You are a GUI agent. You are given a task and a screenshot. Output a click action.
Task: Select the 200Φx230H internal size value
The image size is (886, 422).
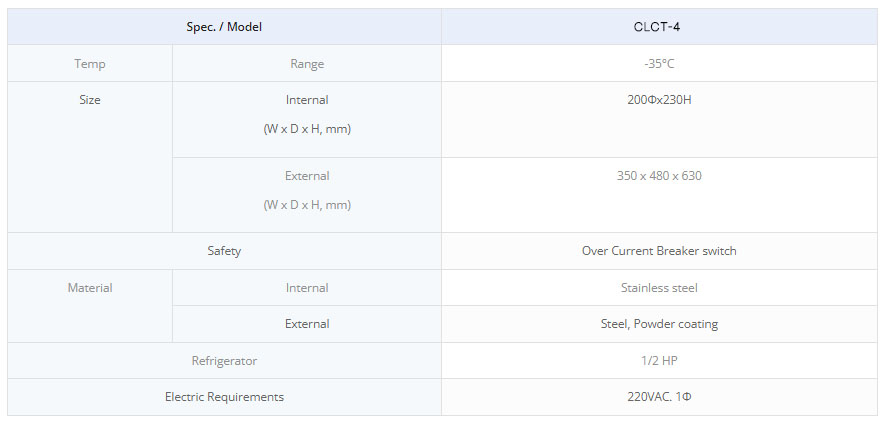pos(659,100)
